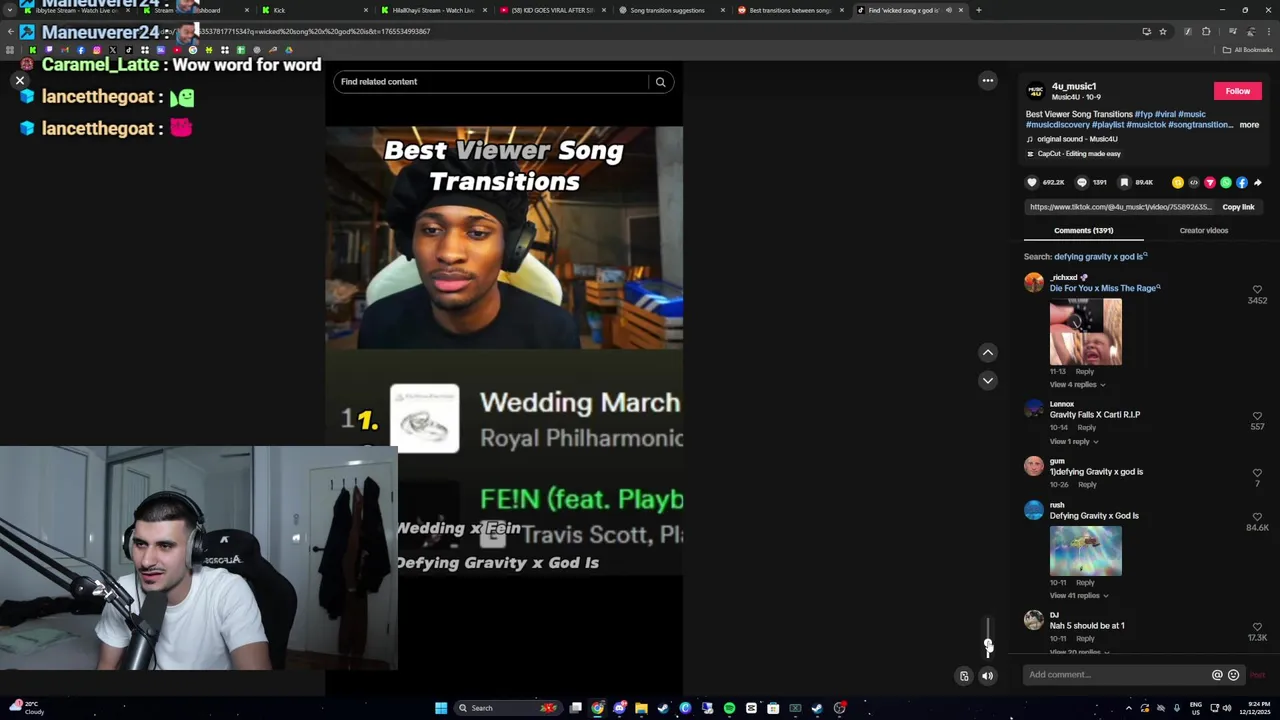Screen dimensions: 1280x720
Task: Open 4u_music1 profile avatar
Action: coord(1036,91)
